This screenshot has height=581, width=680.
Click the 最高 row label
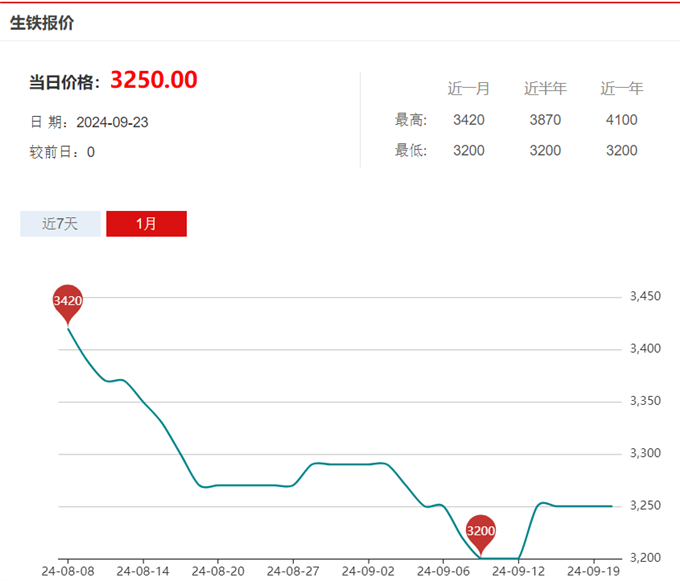point(411,120)
